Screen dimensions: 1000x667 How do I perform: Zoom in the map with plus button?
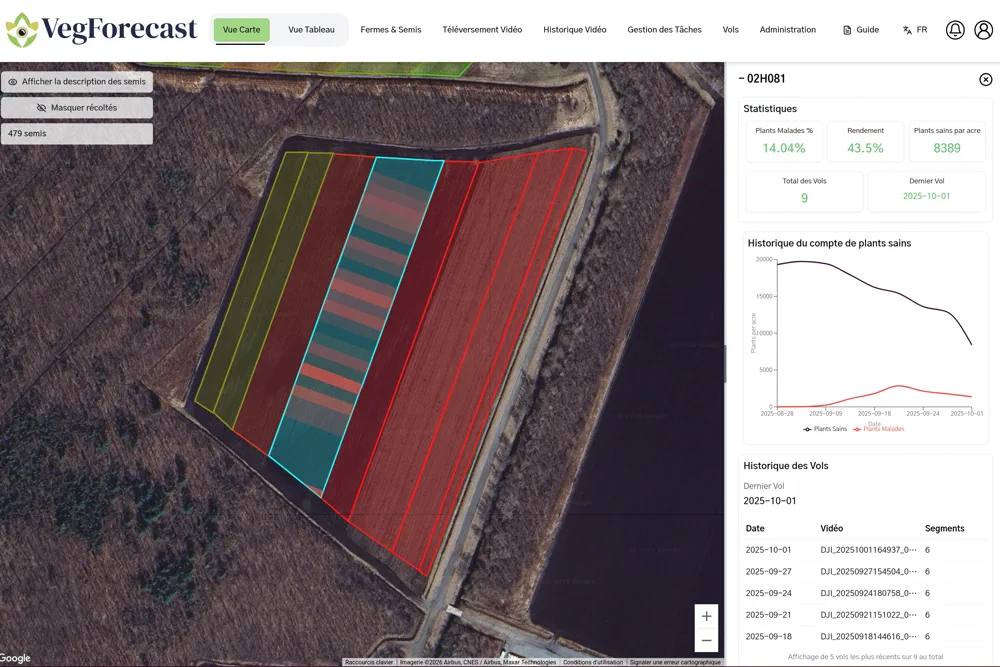706,616
